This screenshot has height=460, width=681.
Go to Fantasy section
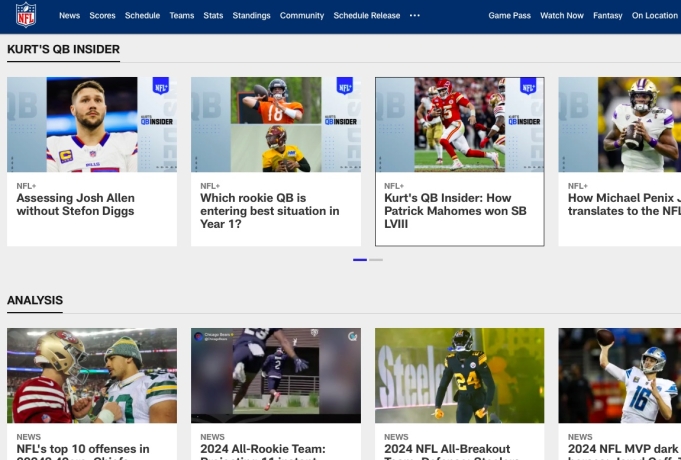pos(608,15)
